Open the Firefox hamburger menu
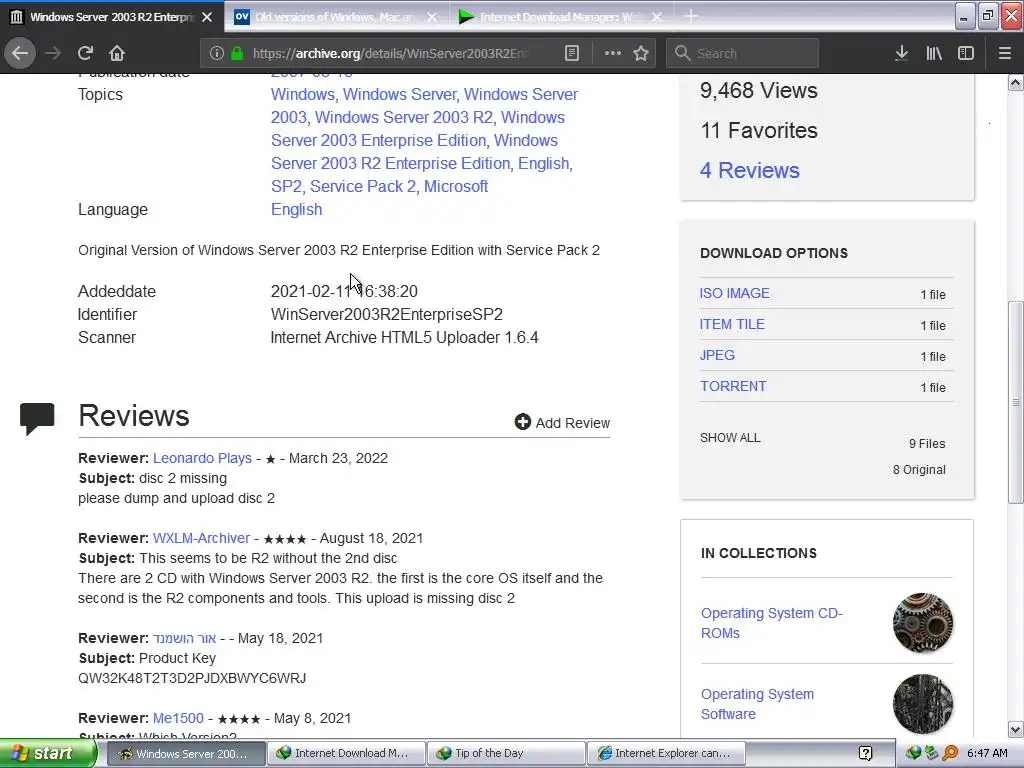The width and height of the screenshot is (1024, 768). 1004,53
